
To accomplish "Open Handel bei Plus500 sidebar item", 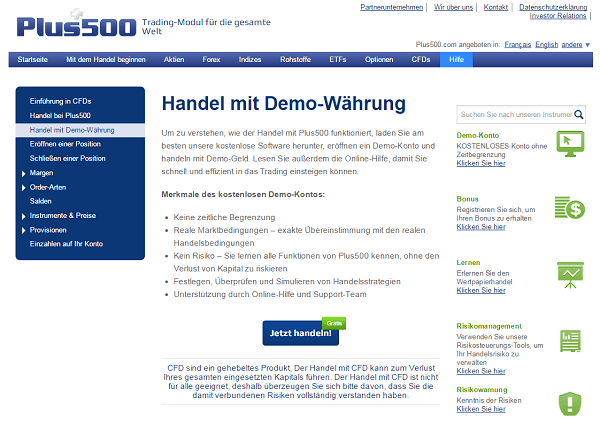I will 60,116.
